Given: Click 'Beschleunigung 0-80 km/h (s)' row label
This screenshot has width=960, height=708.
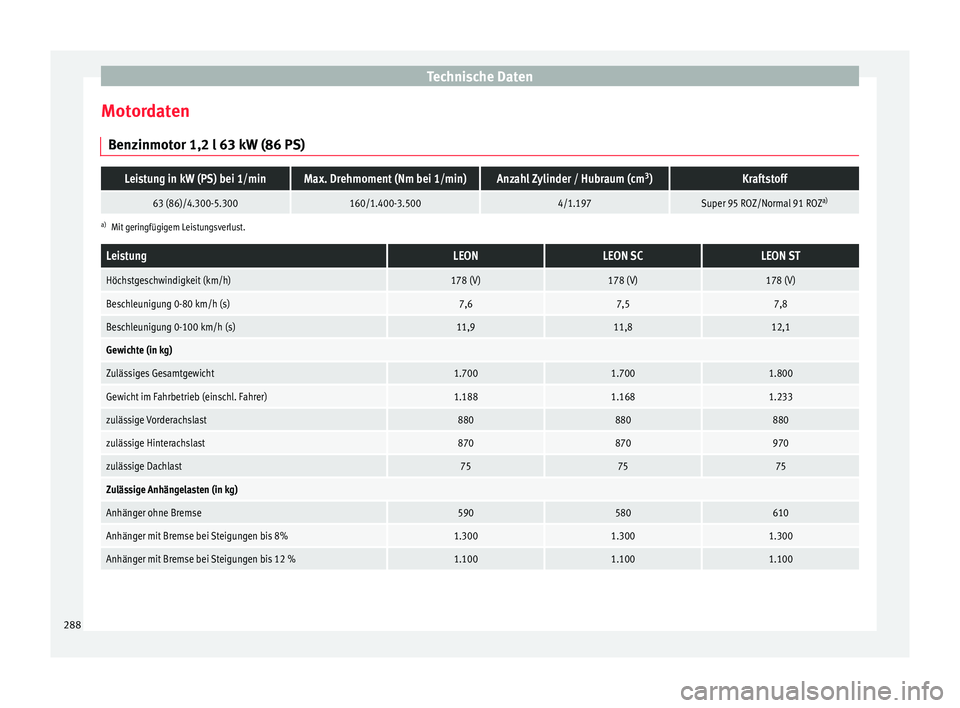Looking at the screenshot, I should coord(168,304).
